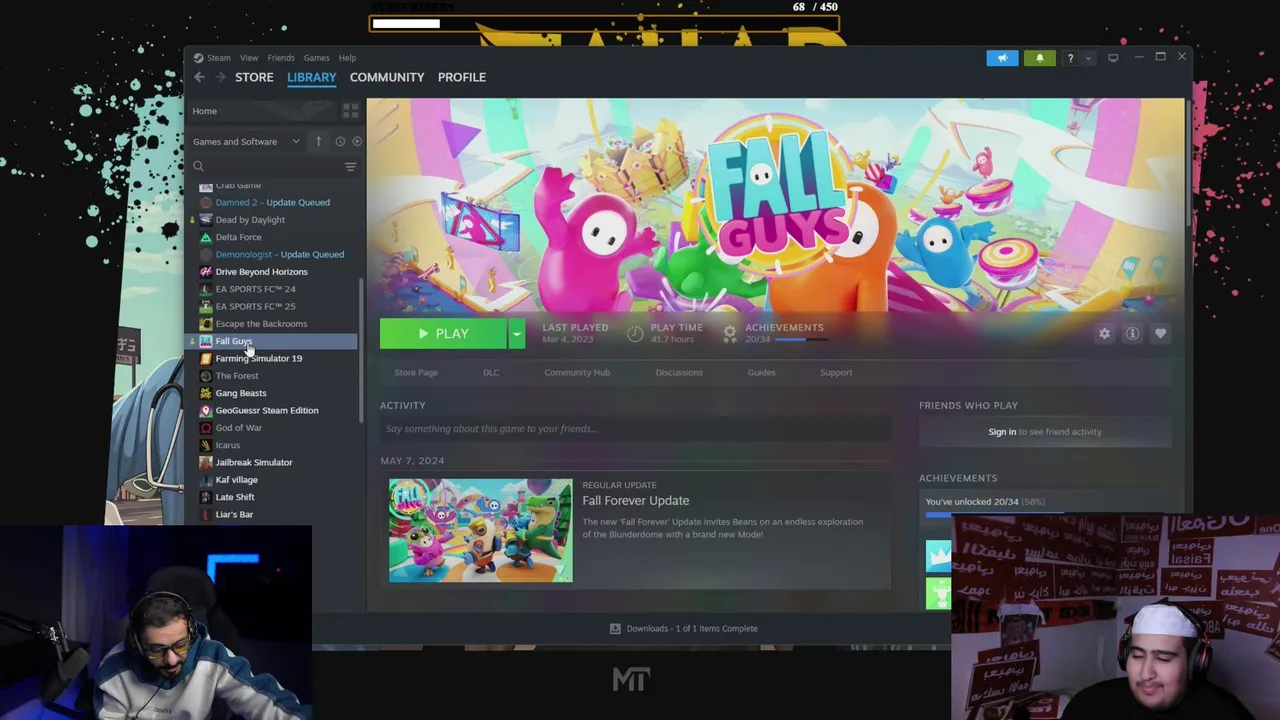
Task: Open Fall Guys game info icon
Action: [x=1132, y=334]
